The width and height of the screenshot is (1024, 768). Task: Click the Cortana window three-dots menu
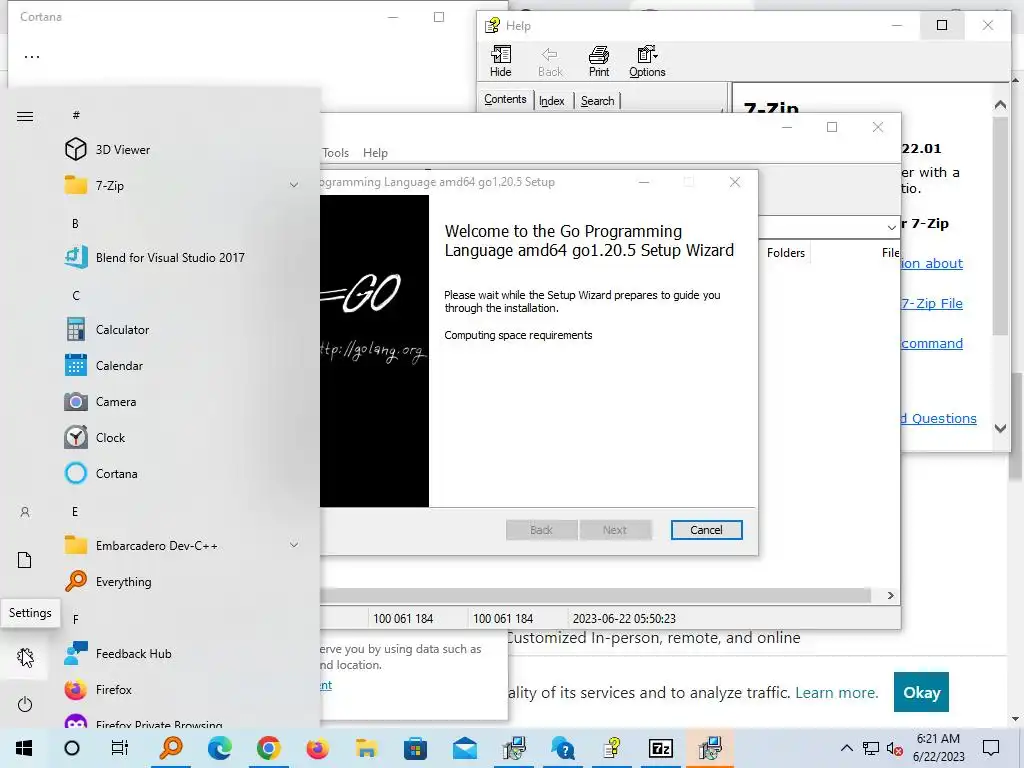(x=32, y=57)
